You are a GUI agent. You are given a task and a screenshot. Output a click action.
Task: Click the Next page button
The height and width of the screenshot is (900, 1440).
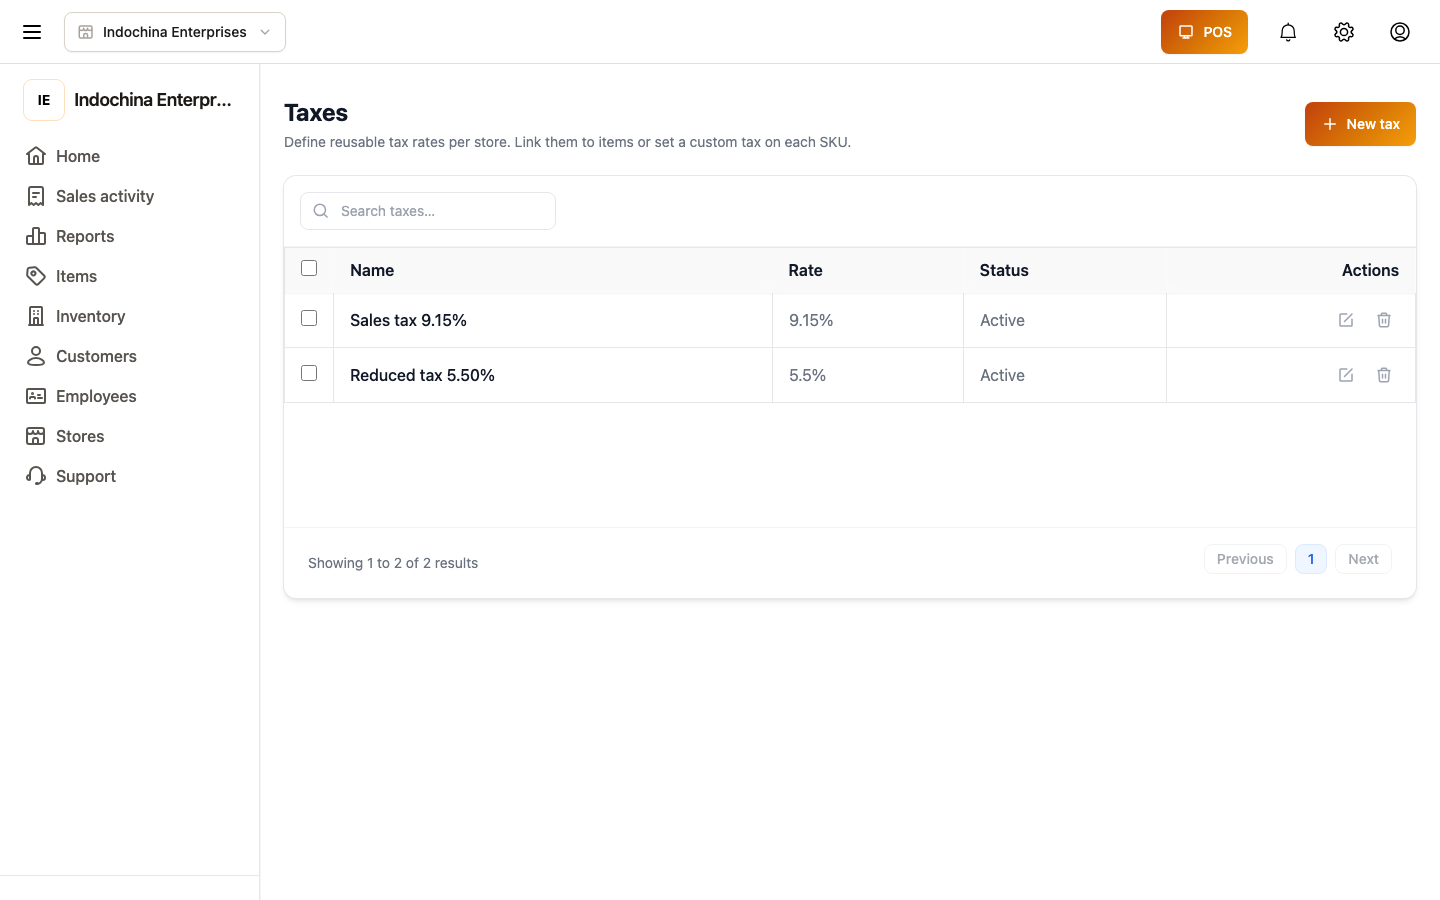click(1363, 559)
